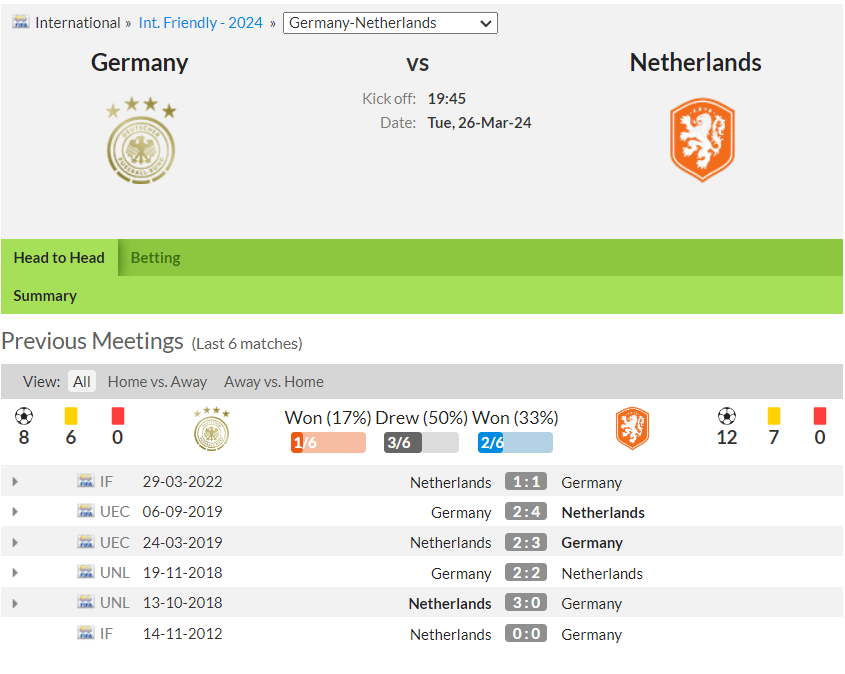The image size is (845, 674).
Task: Open the Summary sub-tab
Action: click(x=45, y=296)
